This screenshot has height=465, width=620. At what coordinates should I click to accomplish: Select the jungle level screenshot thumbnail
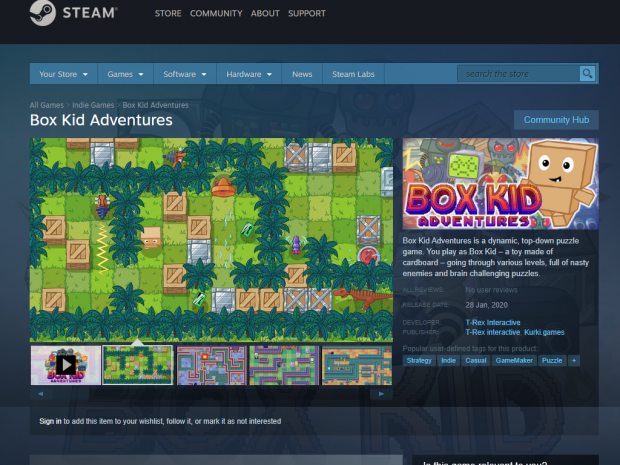tap(138, 365)
